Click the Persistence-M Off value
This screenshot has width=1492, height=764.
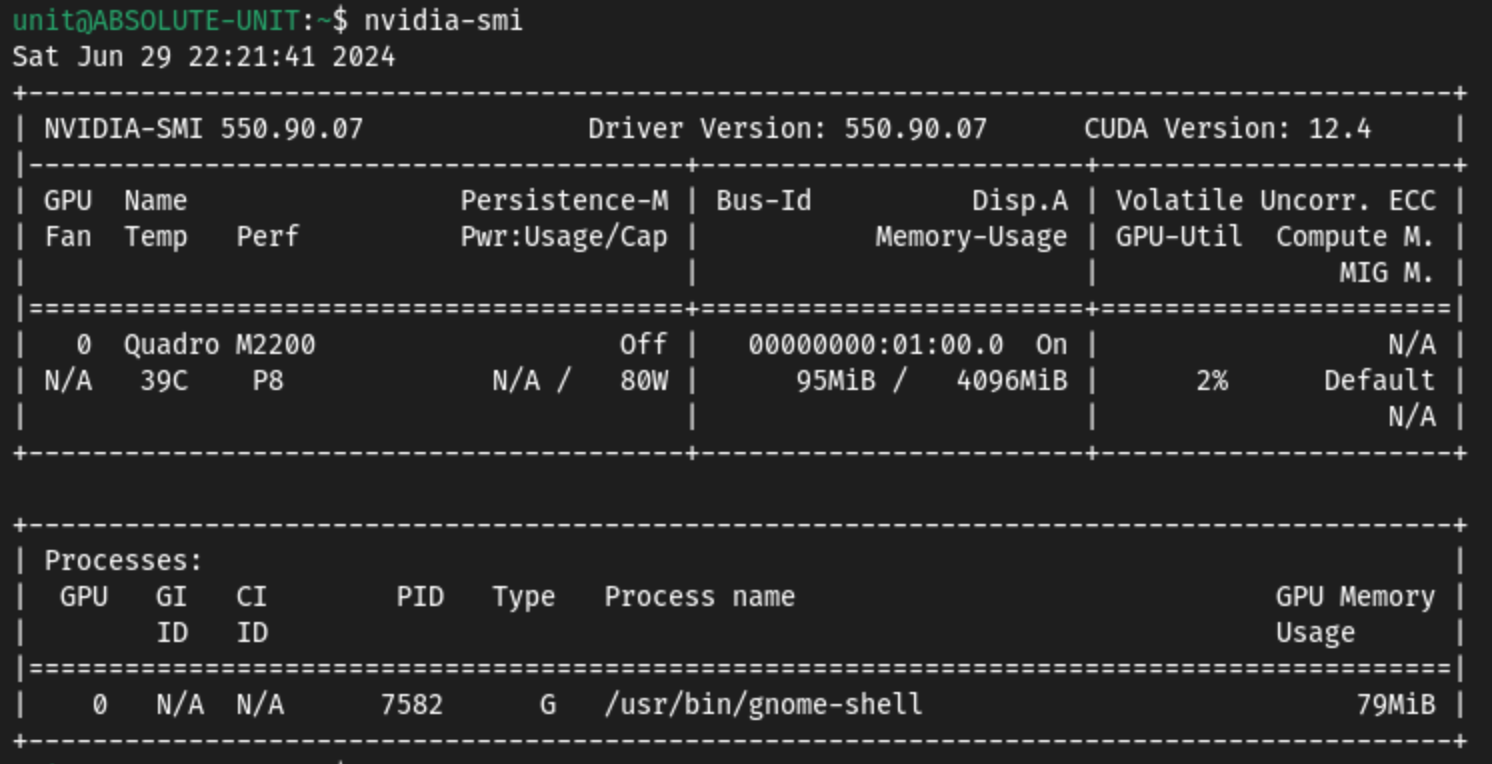[x=643, y=345]
